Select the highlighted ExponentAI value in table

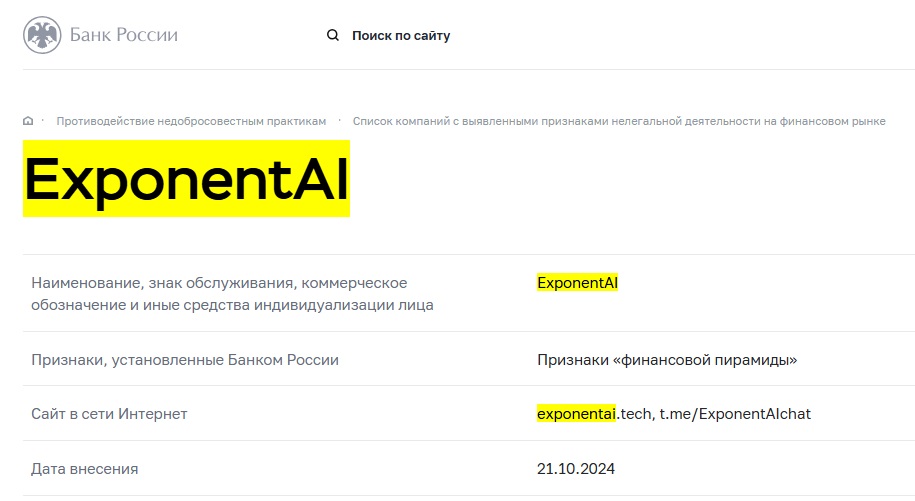tap(577, 283)
